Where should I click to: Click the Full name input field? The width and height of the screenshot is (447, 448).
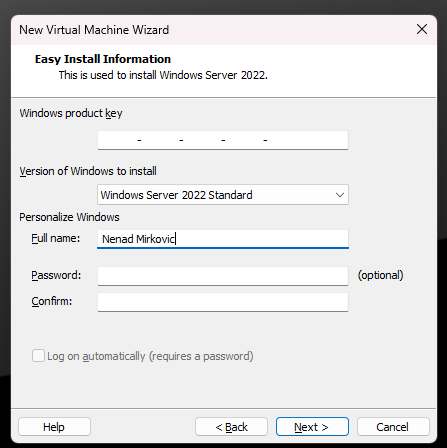pos(223,239)
